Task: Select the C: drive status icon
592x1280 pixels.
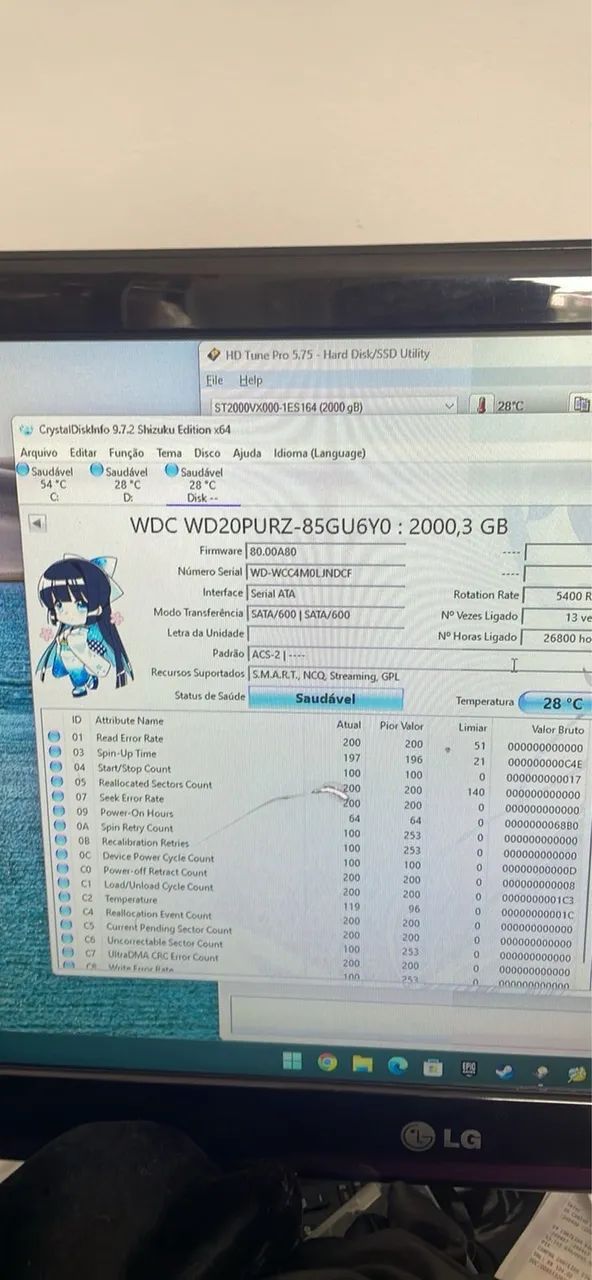Action: pos(23,469)
